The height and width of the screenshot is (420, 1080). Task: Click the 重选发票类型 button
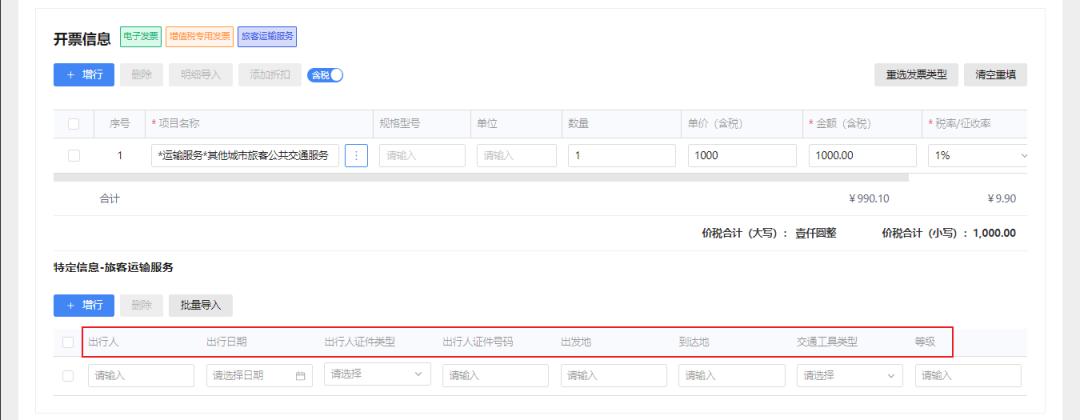[916, 75]
